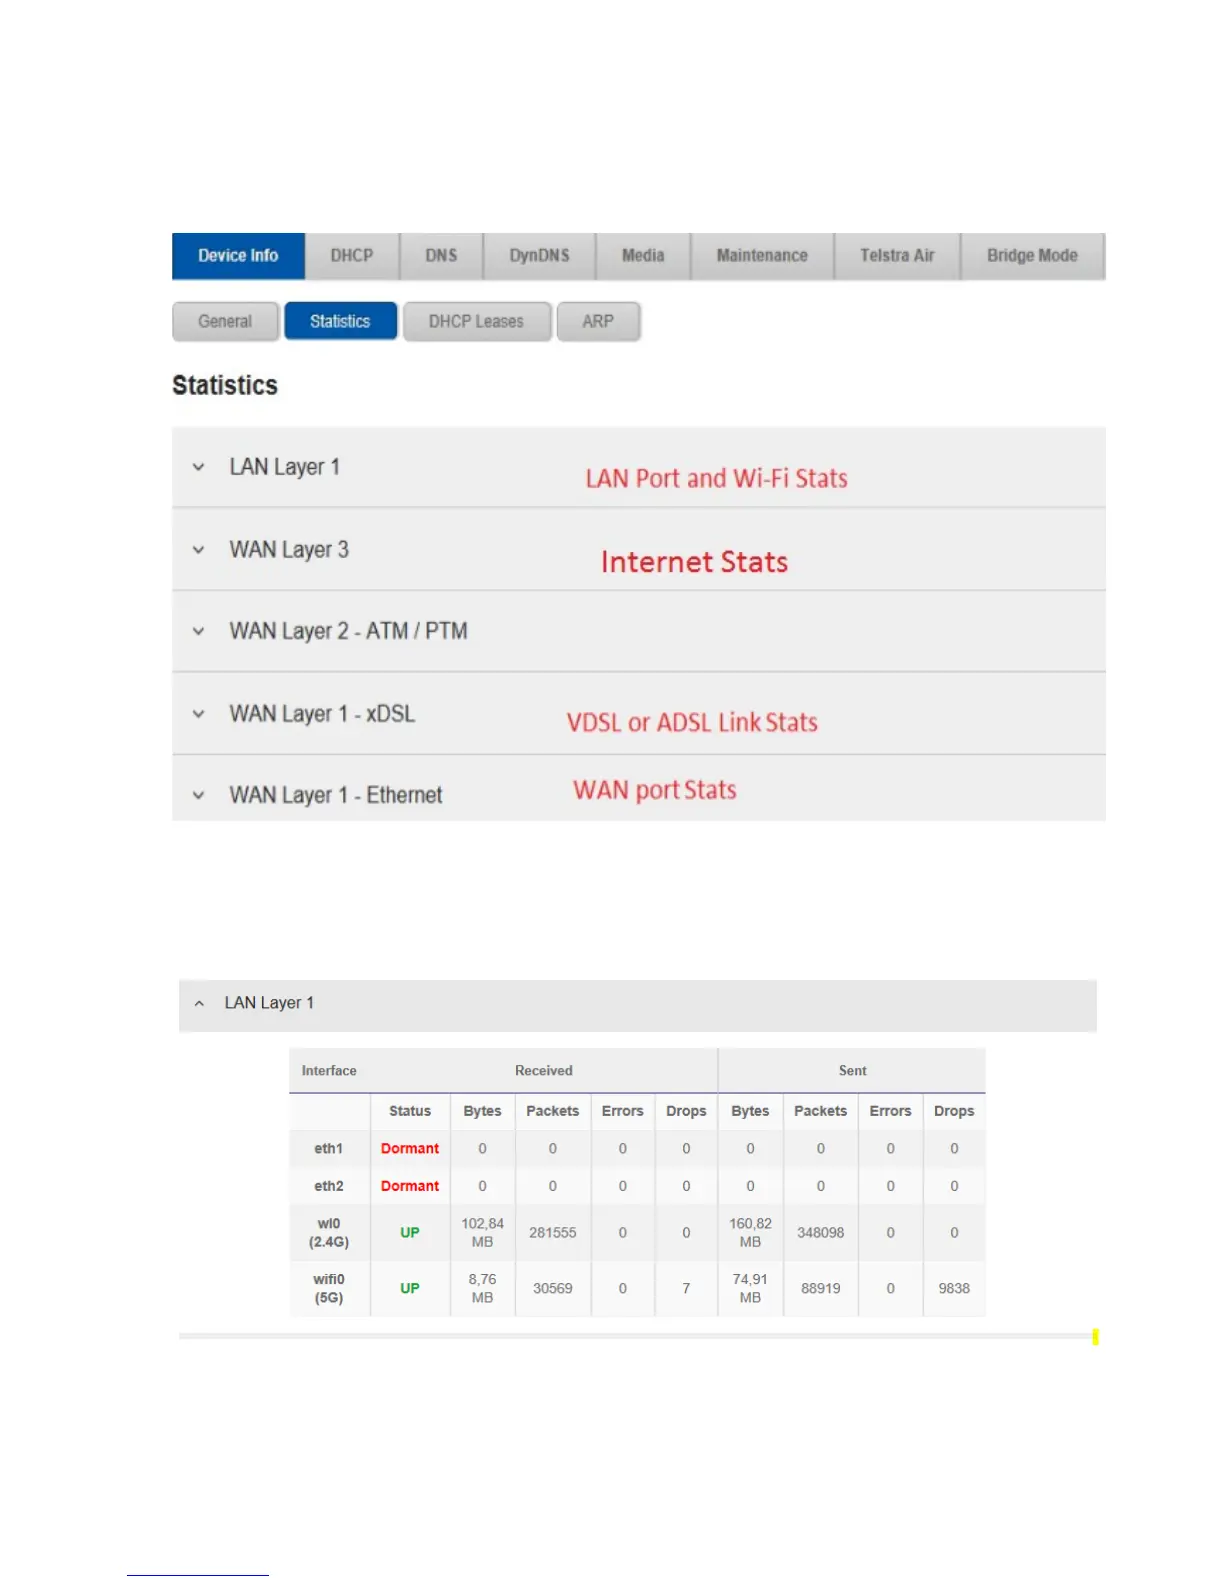
Task: Expand WAN Layer 2 - ATM / PTM chevron
Action: pyautogui.click(x=198, y=631)
